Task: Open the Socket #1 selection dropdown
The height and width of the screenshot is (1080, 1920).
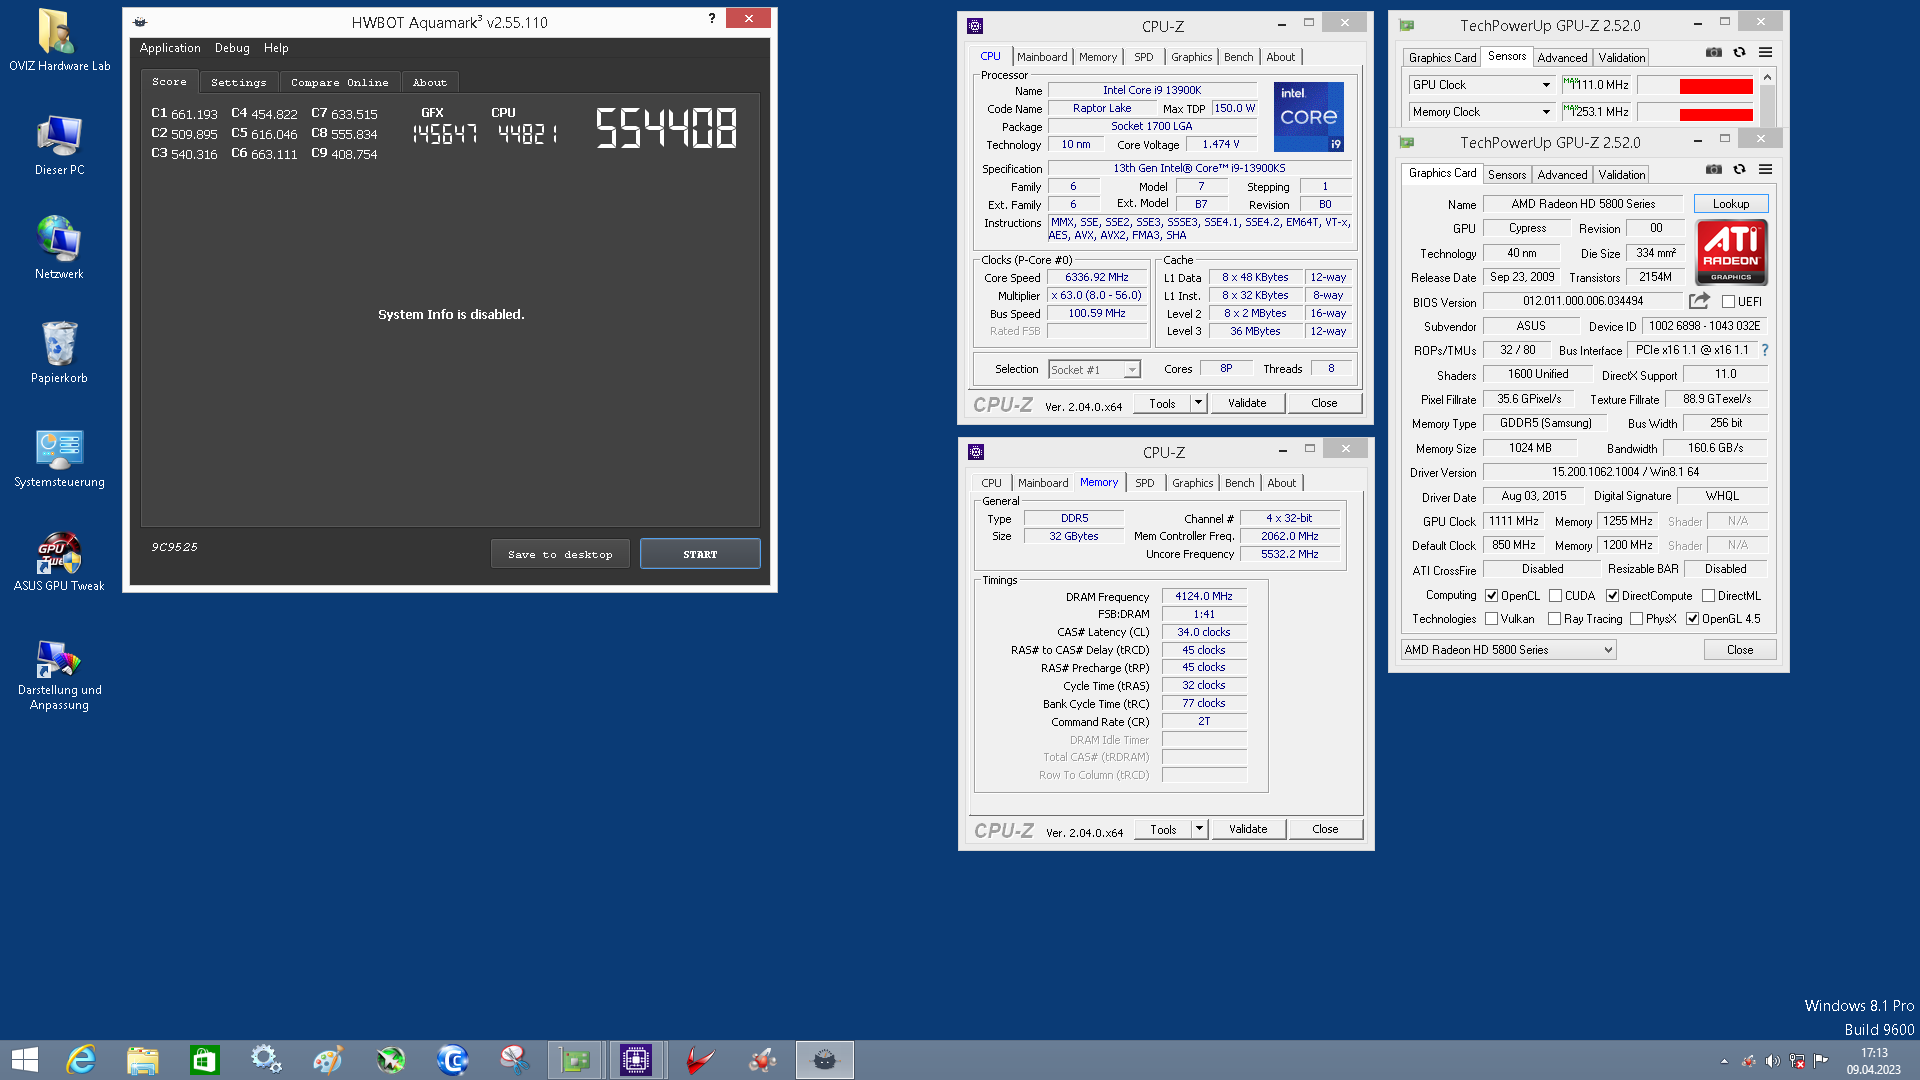Action: 1094,369
